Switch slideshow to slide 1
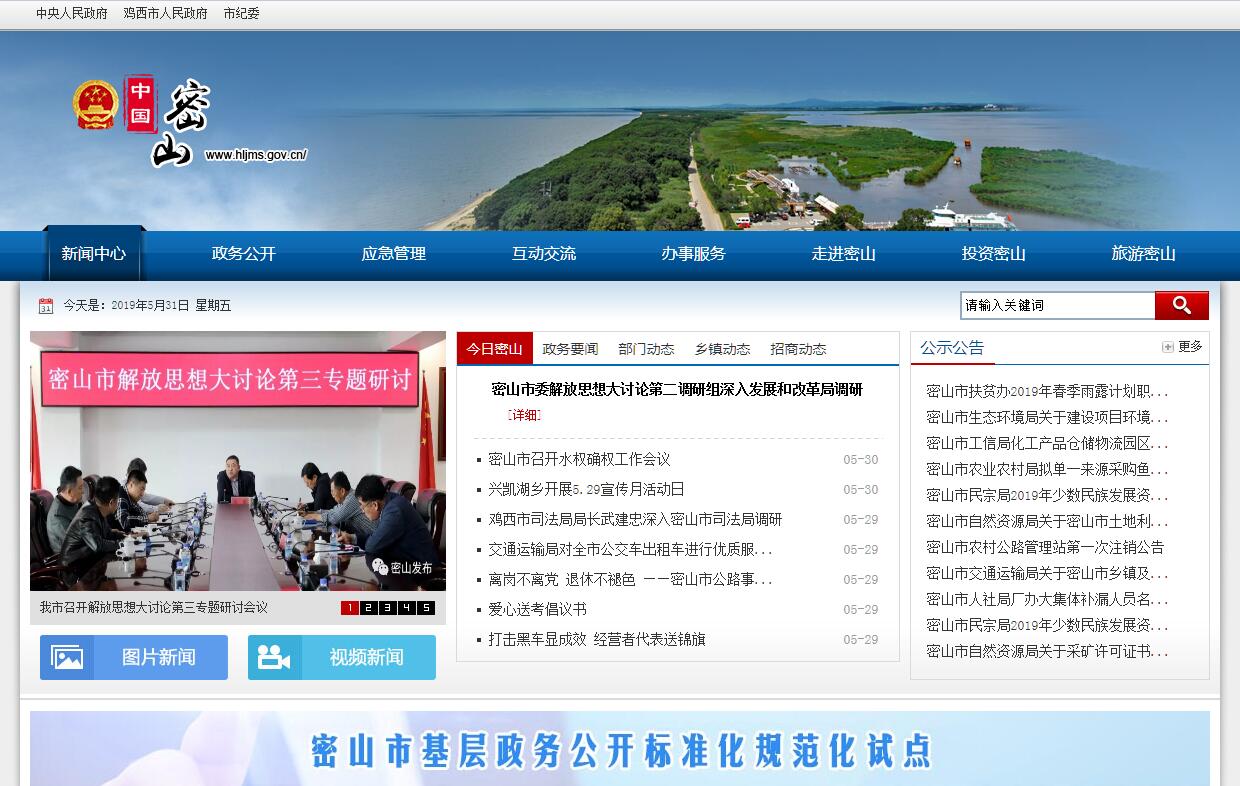 click(x=350, y=608)
